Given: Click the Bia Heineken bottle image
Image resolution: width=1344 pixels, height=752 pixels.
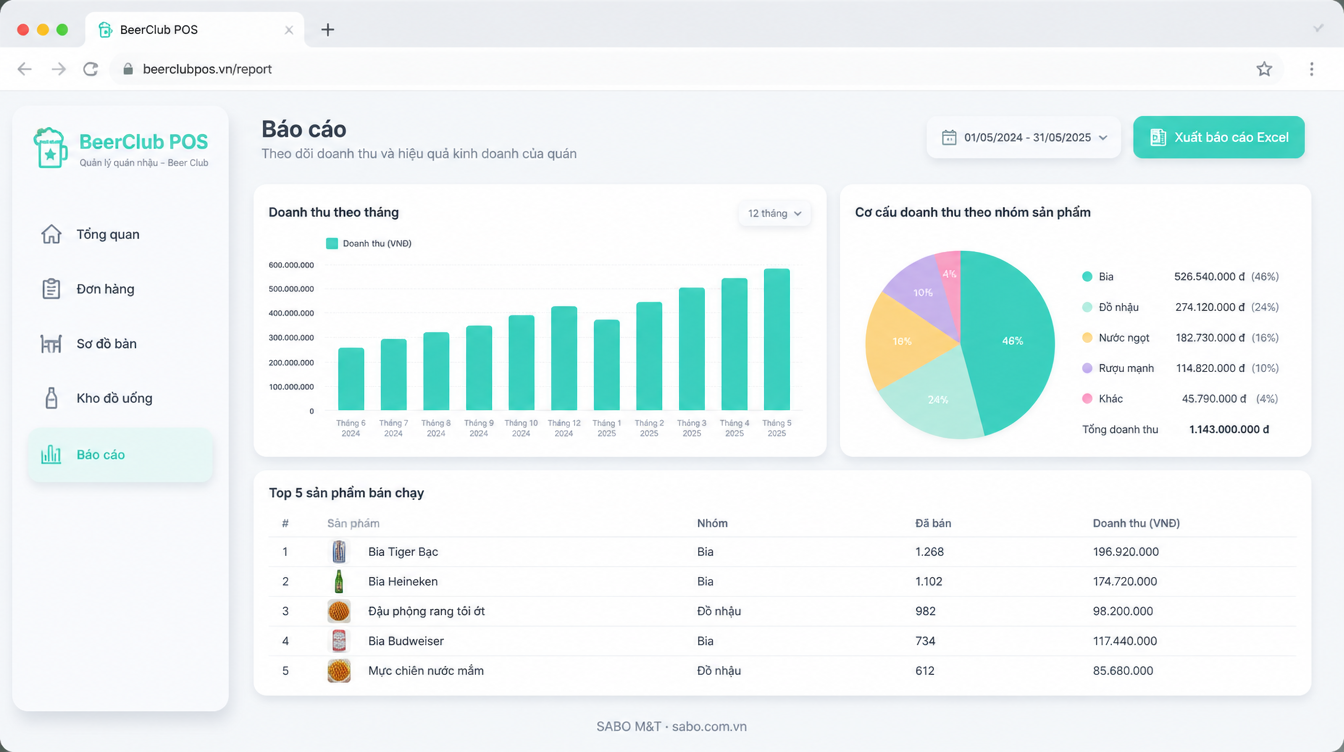Looking at the screenshot, I should tap(339, 581).
